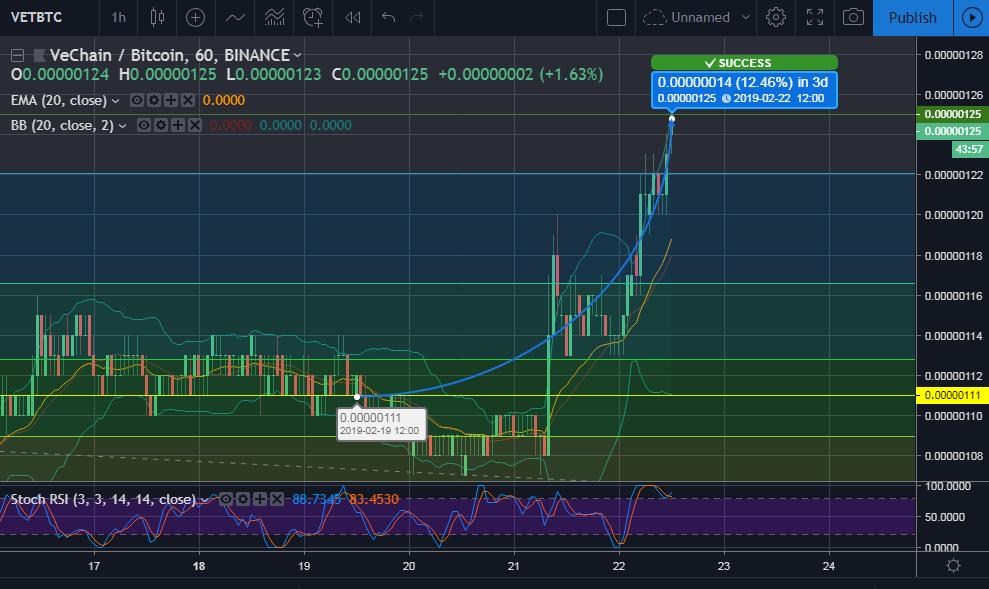989x589 pixels.
Task: Remove the BB indicator with its X
Action: pos(195,125)
